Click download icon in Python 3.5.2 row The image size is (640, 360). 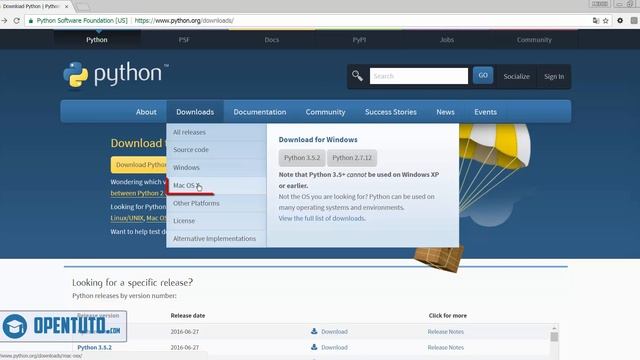(314, 347)
